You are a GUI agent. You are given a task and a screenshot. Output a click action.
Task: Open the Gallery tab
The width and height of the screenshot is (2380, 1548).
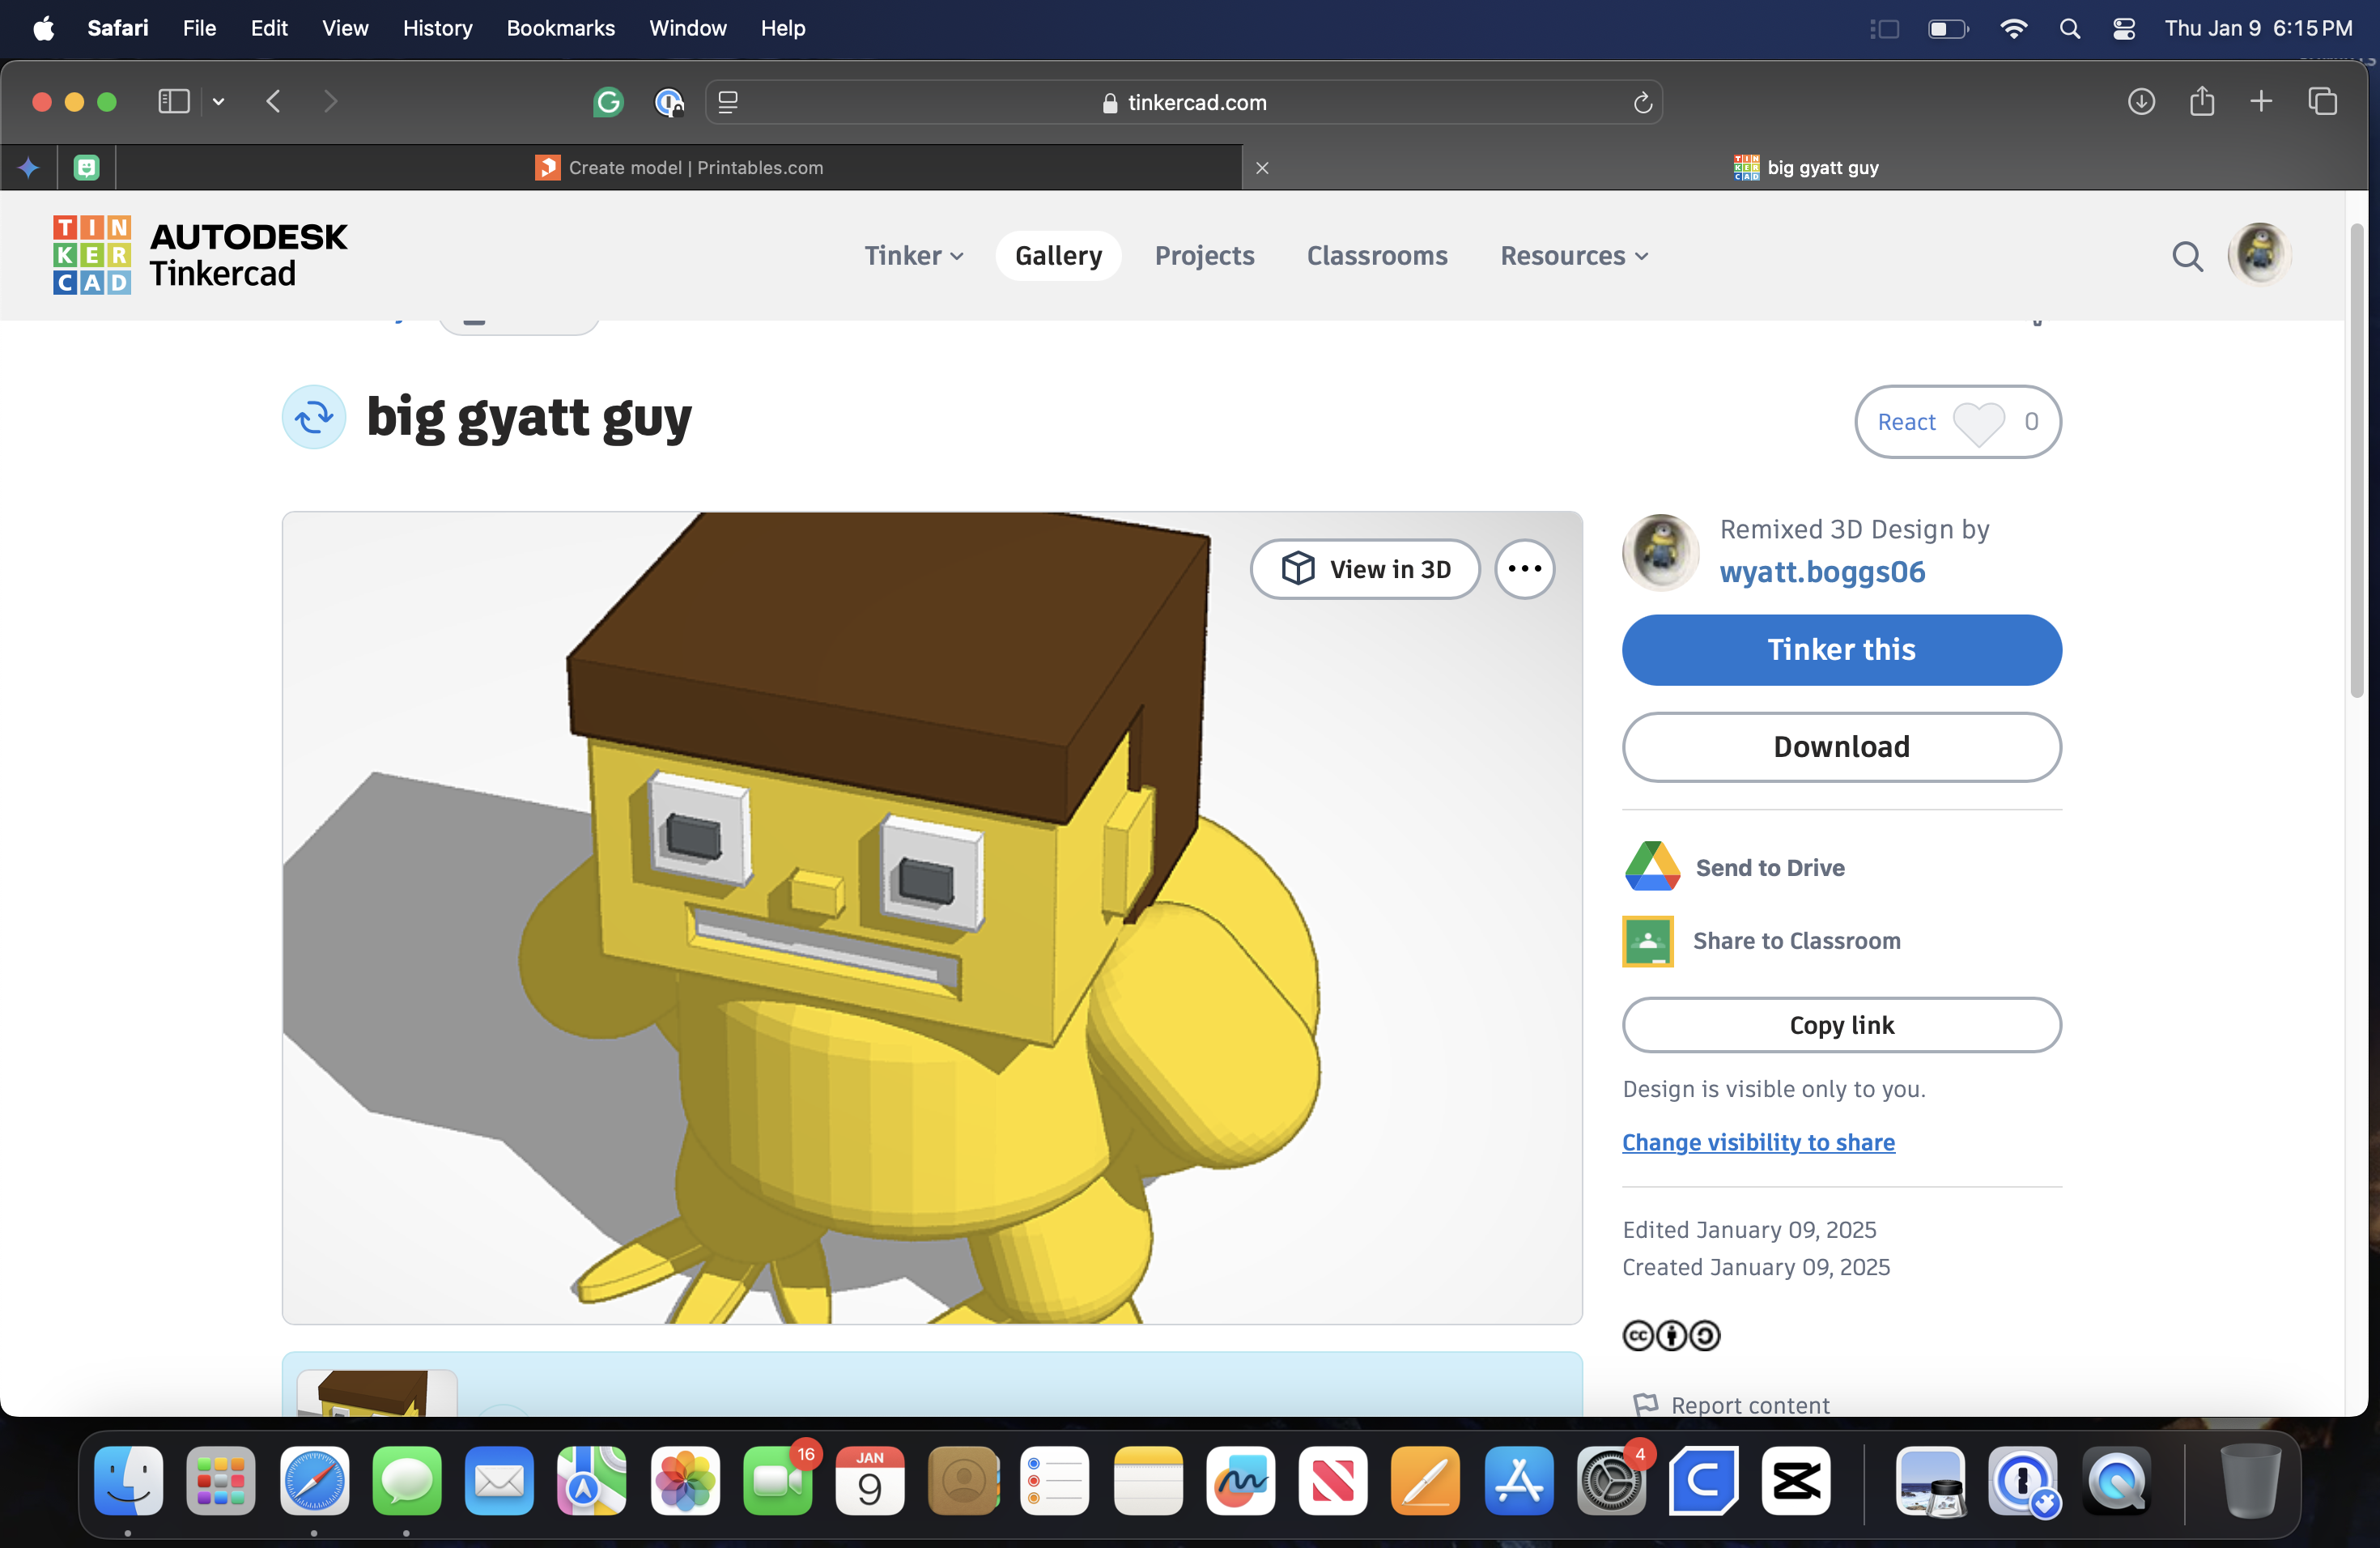tap(1058, 256)
